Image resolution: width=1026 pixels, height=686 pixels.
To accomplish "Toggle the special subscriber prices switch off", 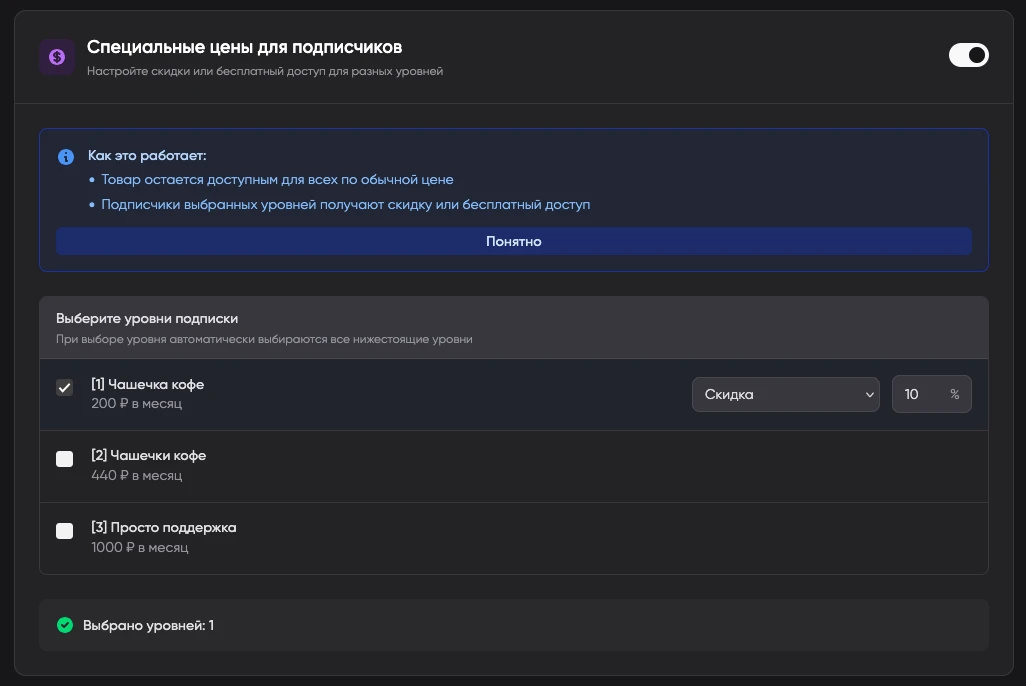I will [x=968, y=55].
